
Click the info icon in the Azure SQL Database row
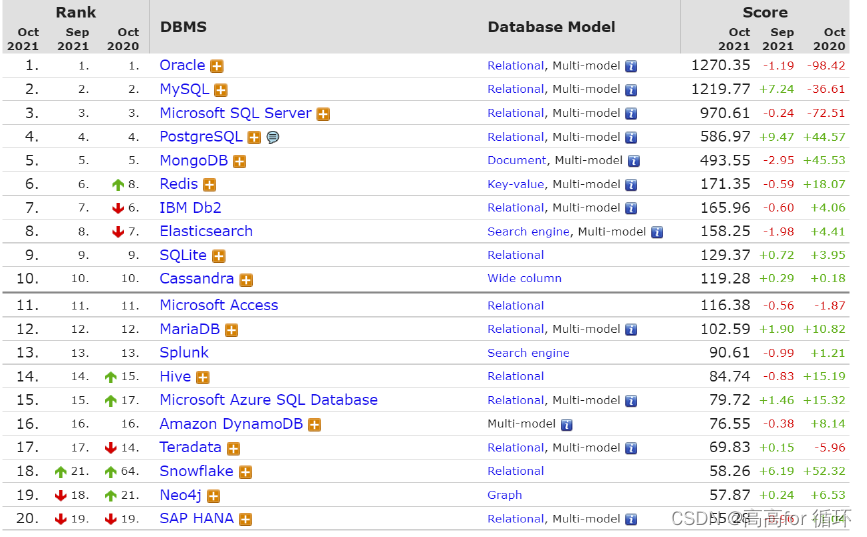pyautogui.click(x=631, y=402)
